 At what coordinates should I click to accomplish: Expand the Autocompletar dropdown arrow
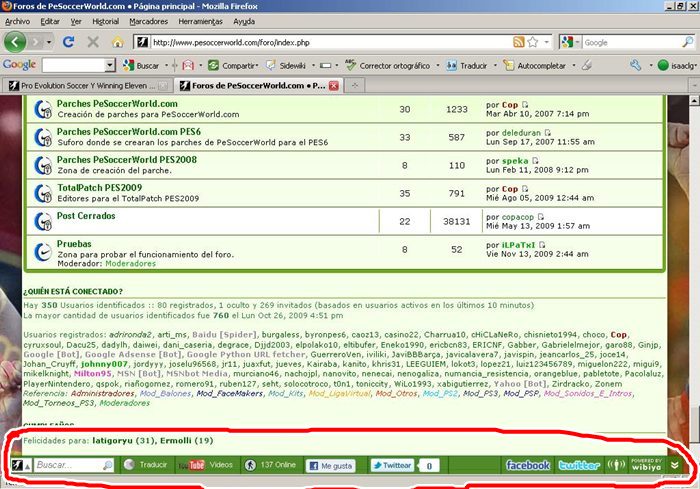click(x=574, y=66)
